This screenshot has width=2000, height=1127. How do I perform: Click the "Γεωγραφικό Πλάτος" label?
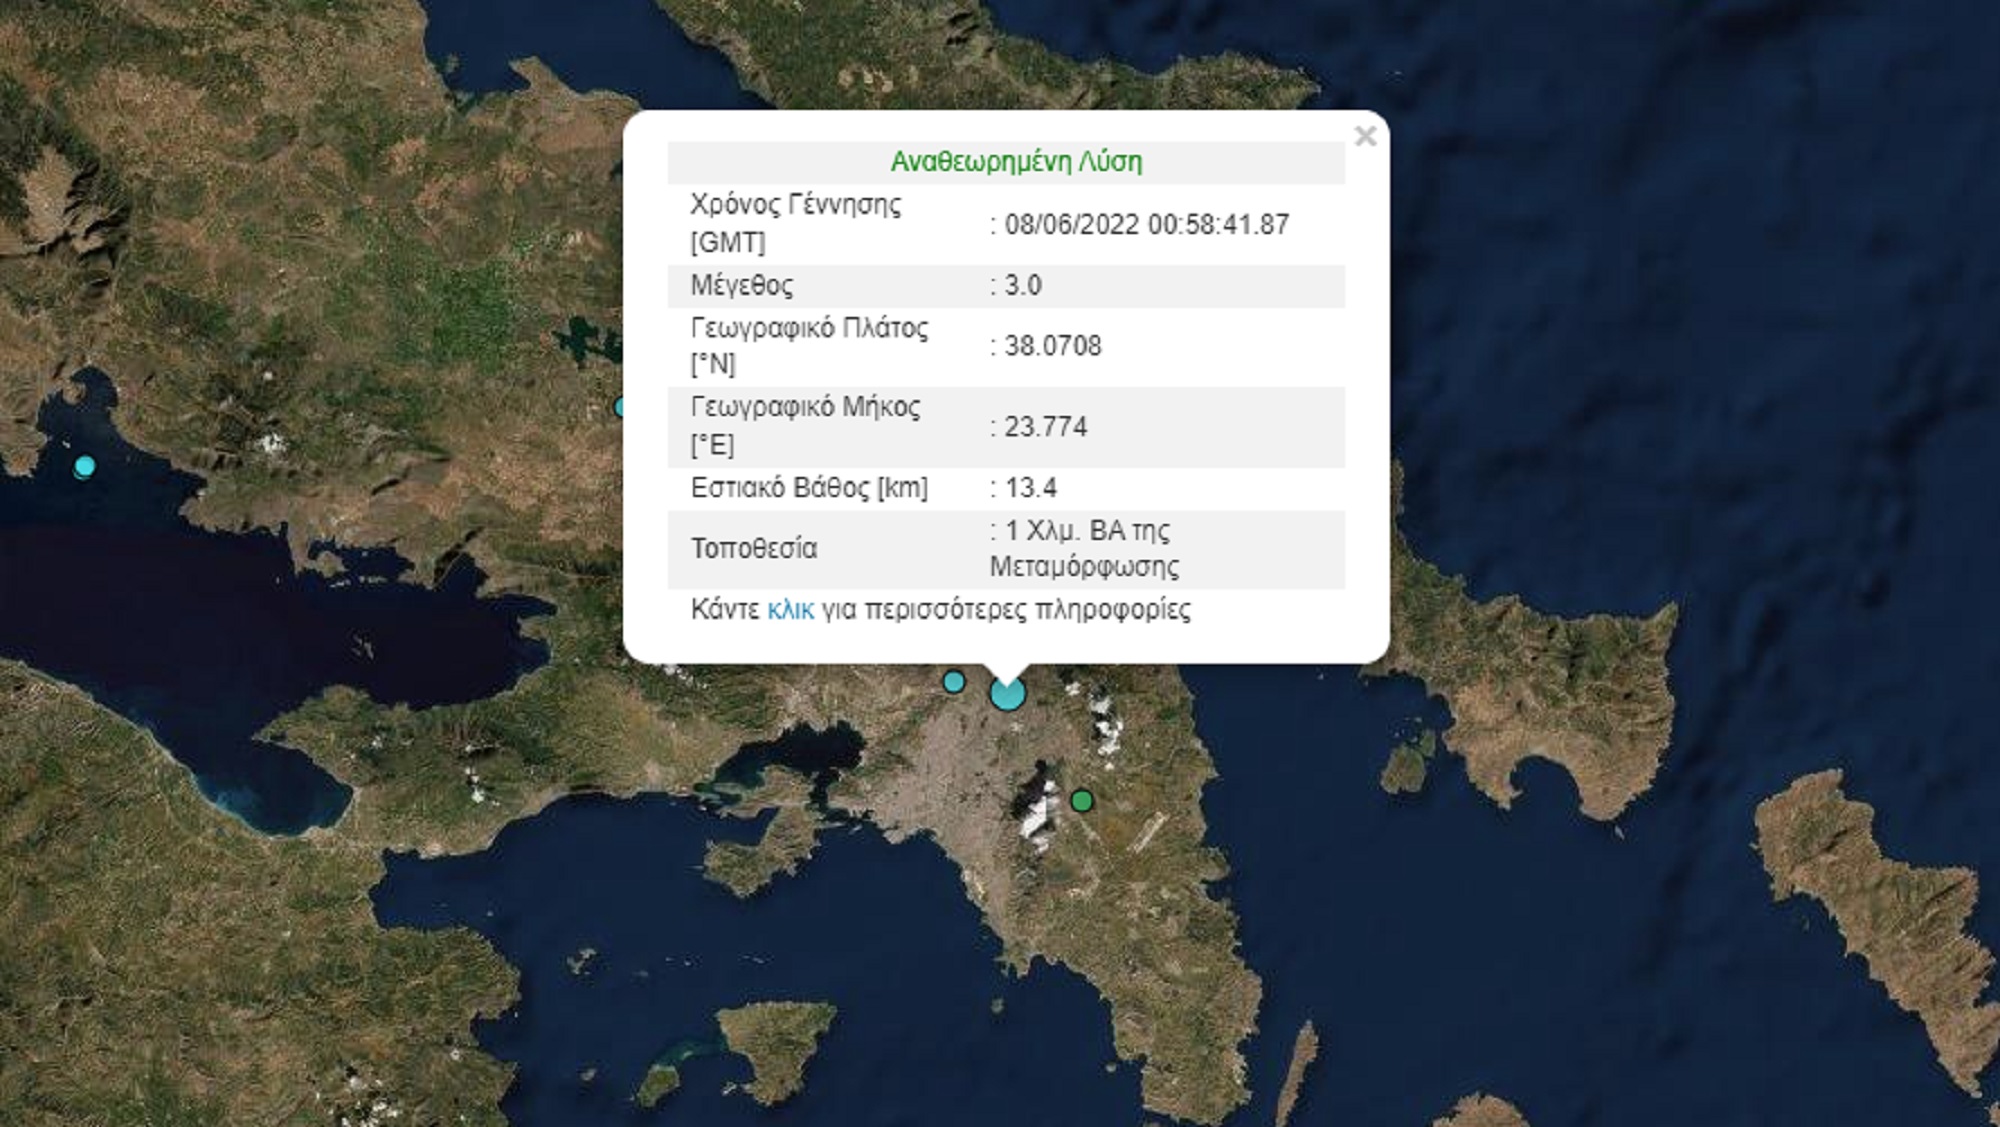click(809, 329)
